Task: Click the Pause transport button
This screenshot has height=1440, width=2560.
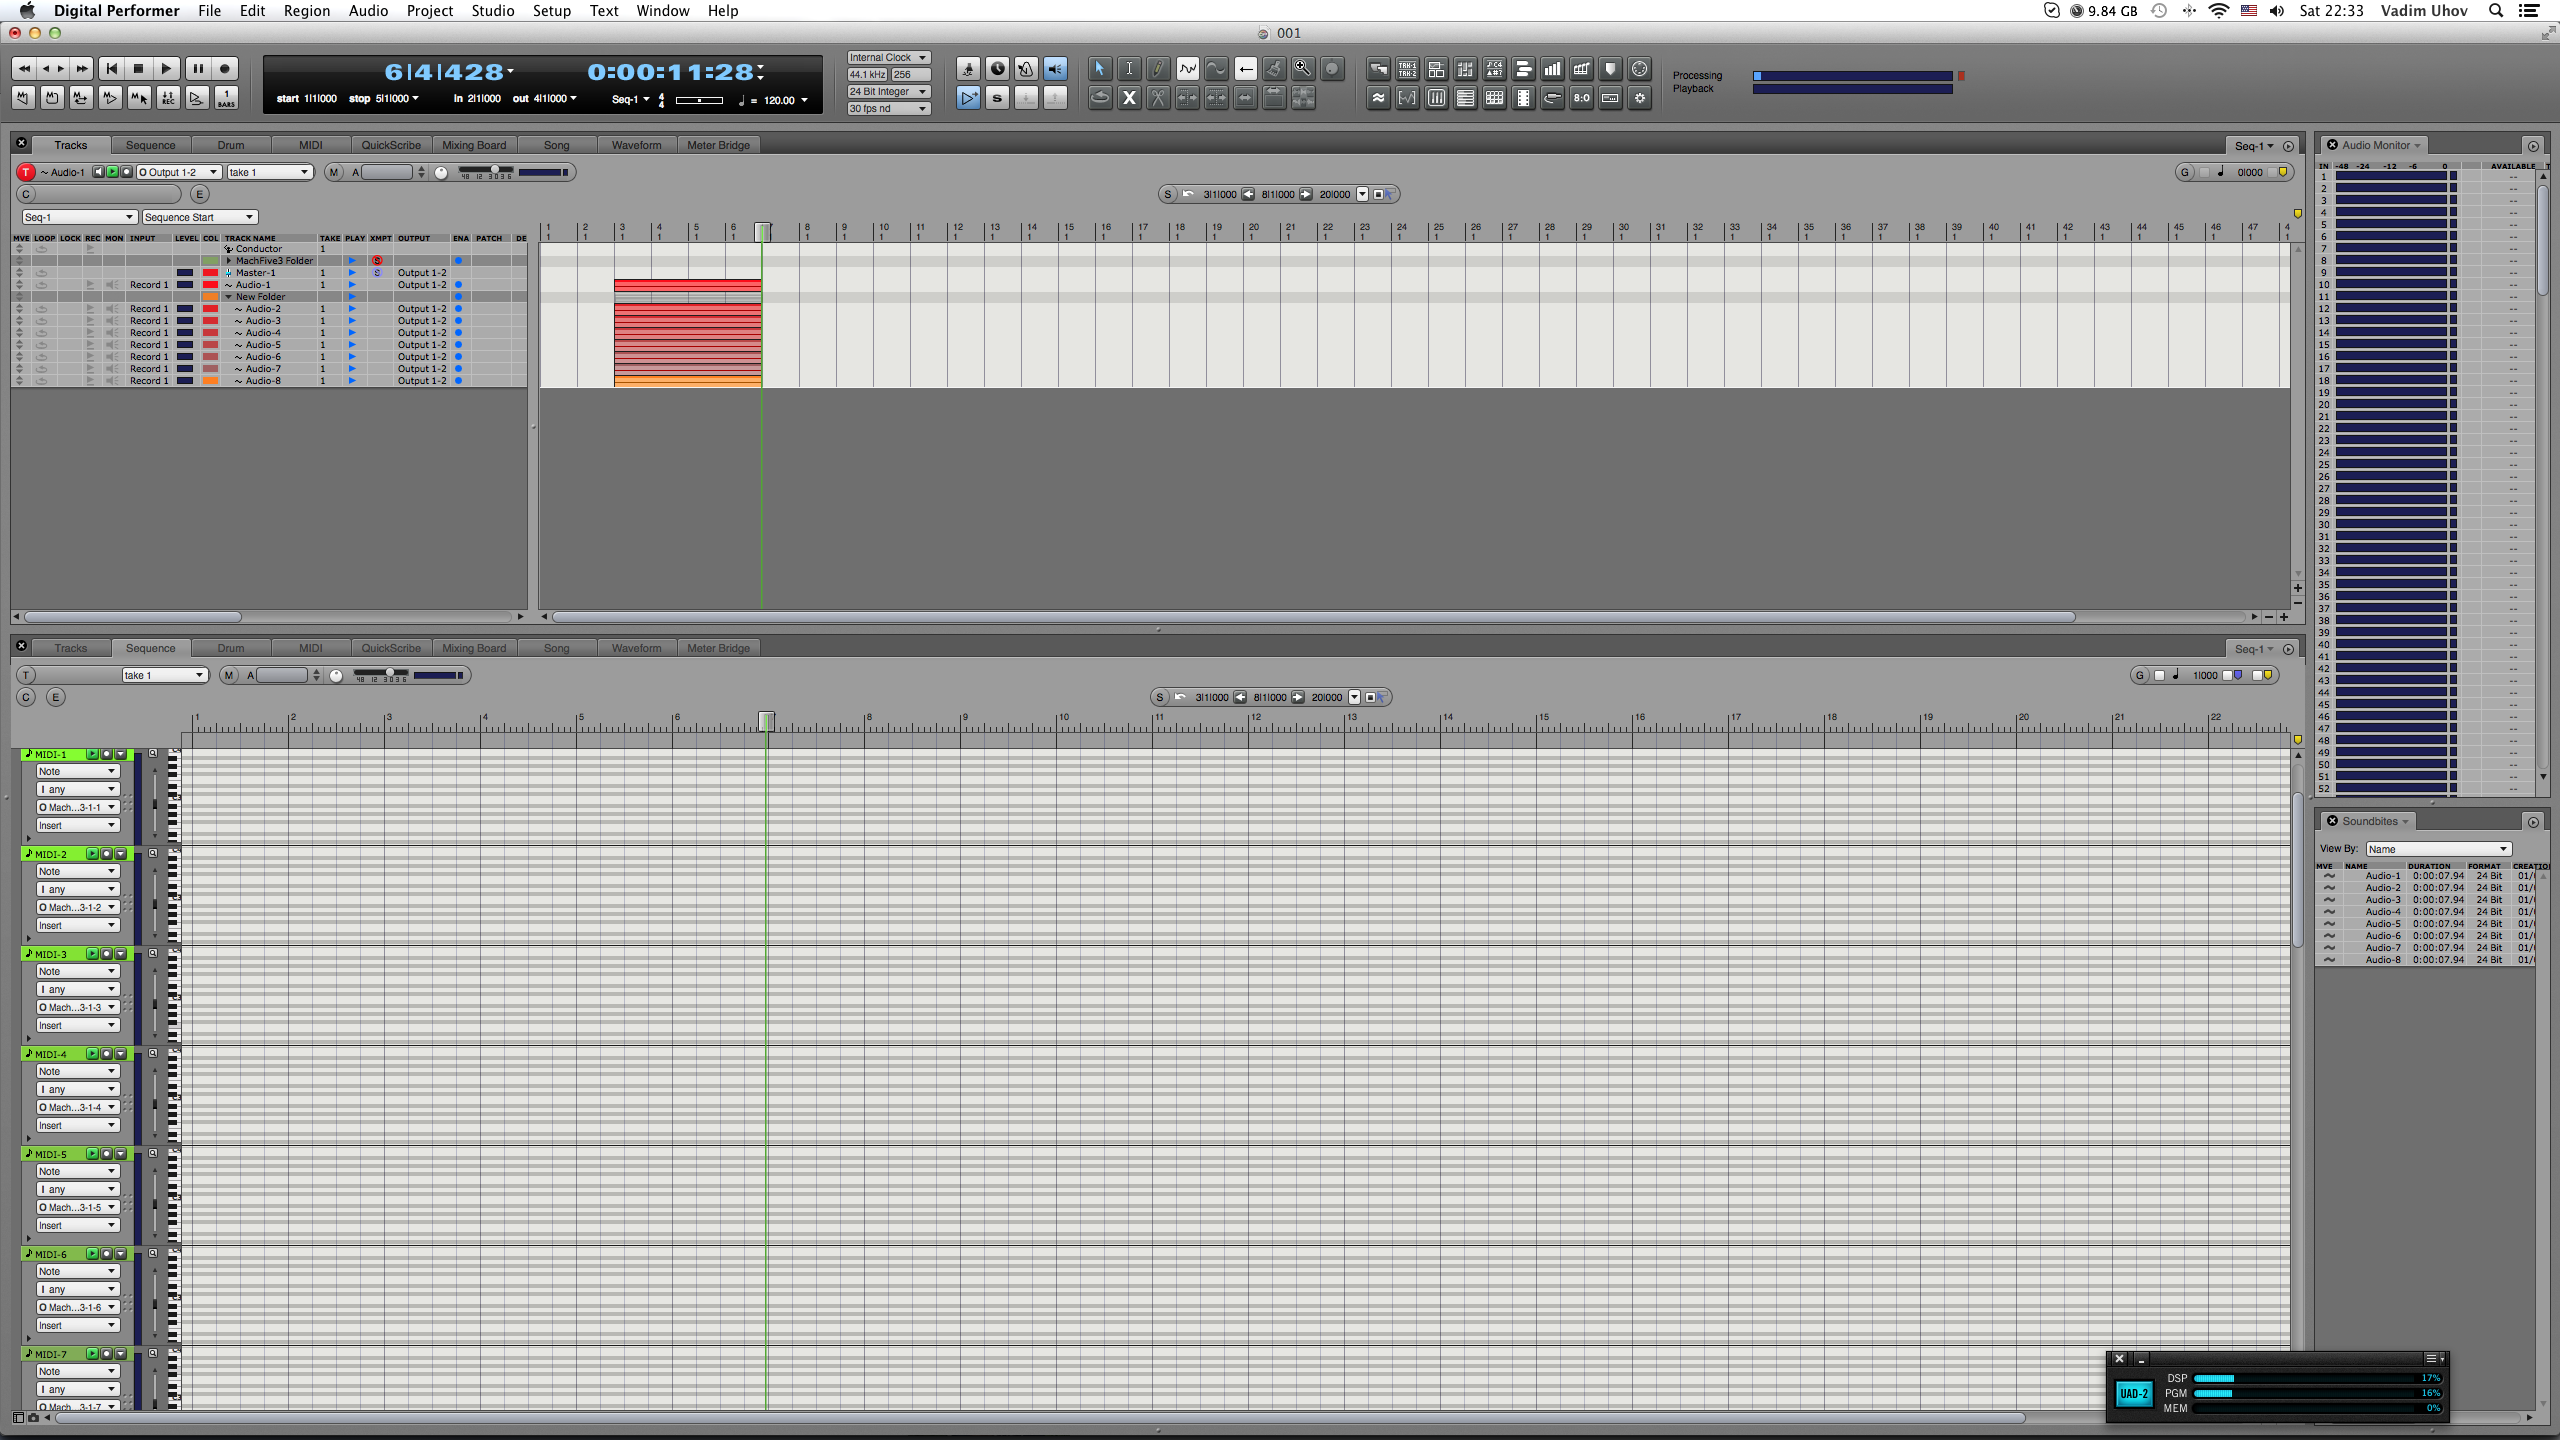Action: click(x=197, y=69)
